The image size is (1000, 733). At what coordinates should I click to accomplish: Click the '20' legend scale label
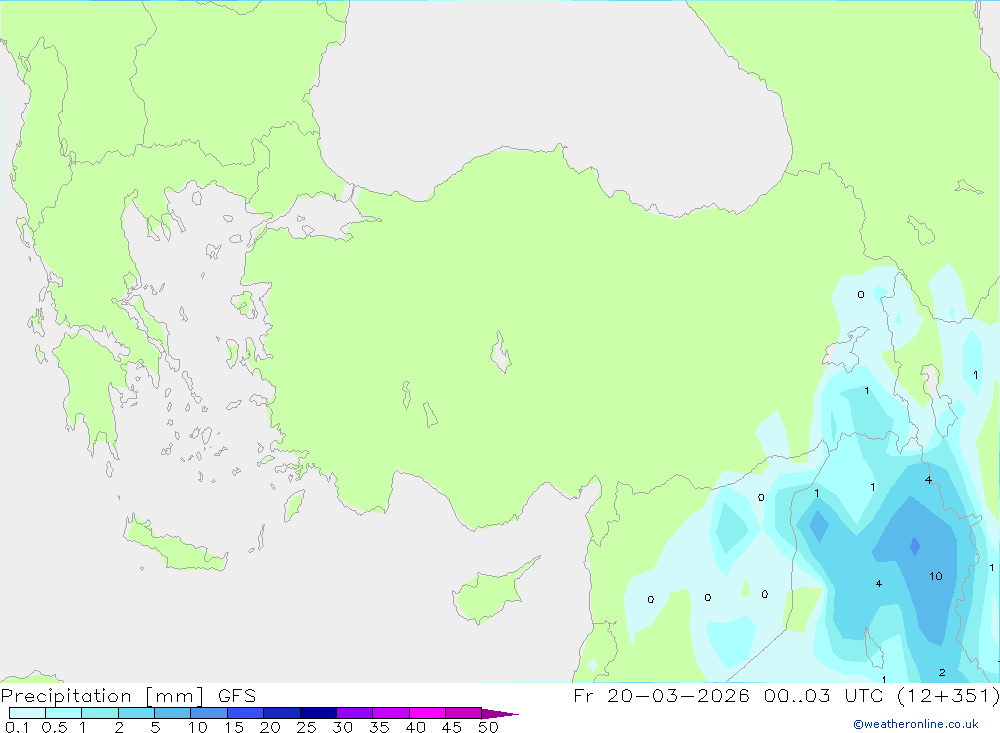270,727
